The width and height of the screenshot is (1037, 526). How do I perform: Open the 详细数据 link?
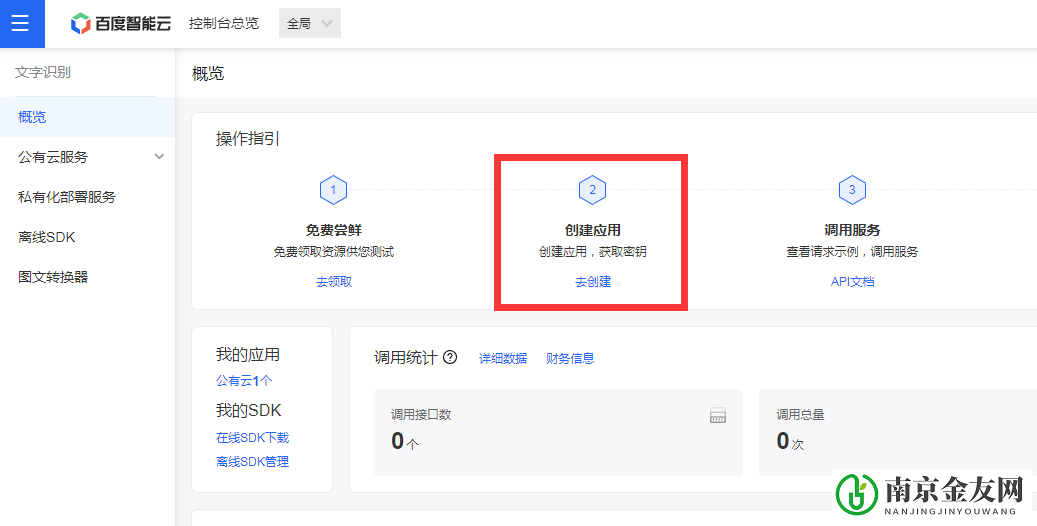[503, 359]
